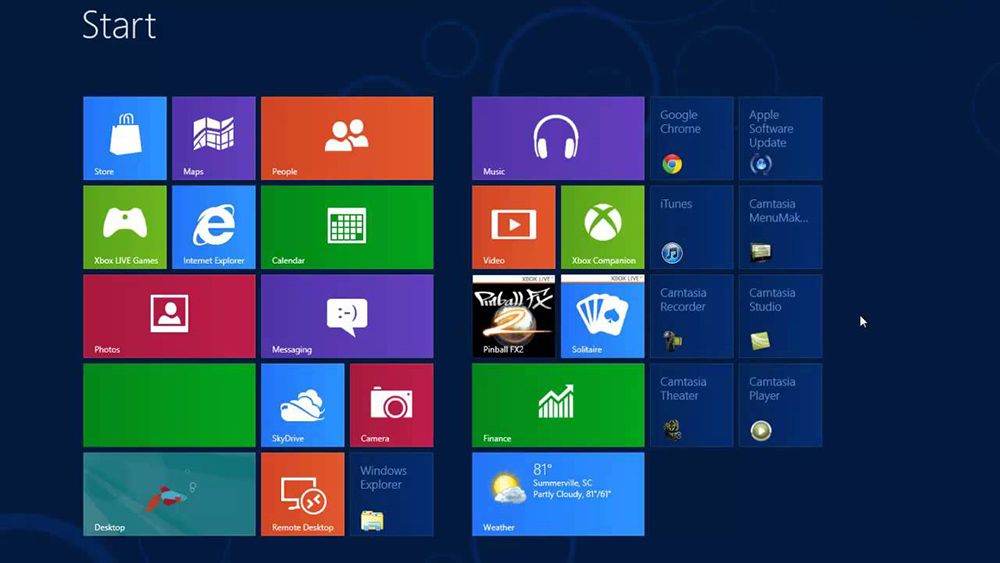This screenshot has width=1000, height=563.
Task: Launch Xbox Companion tile
Action: pos(603,228)
